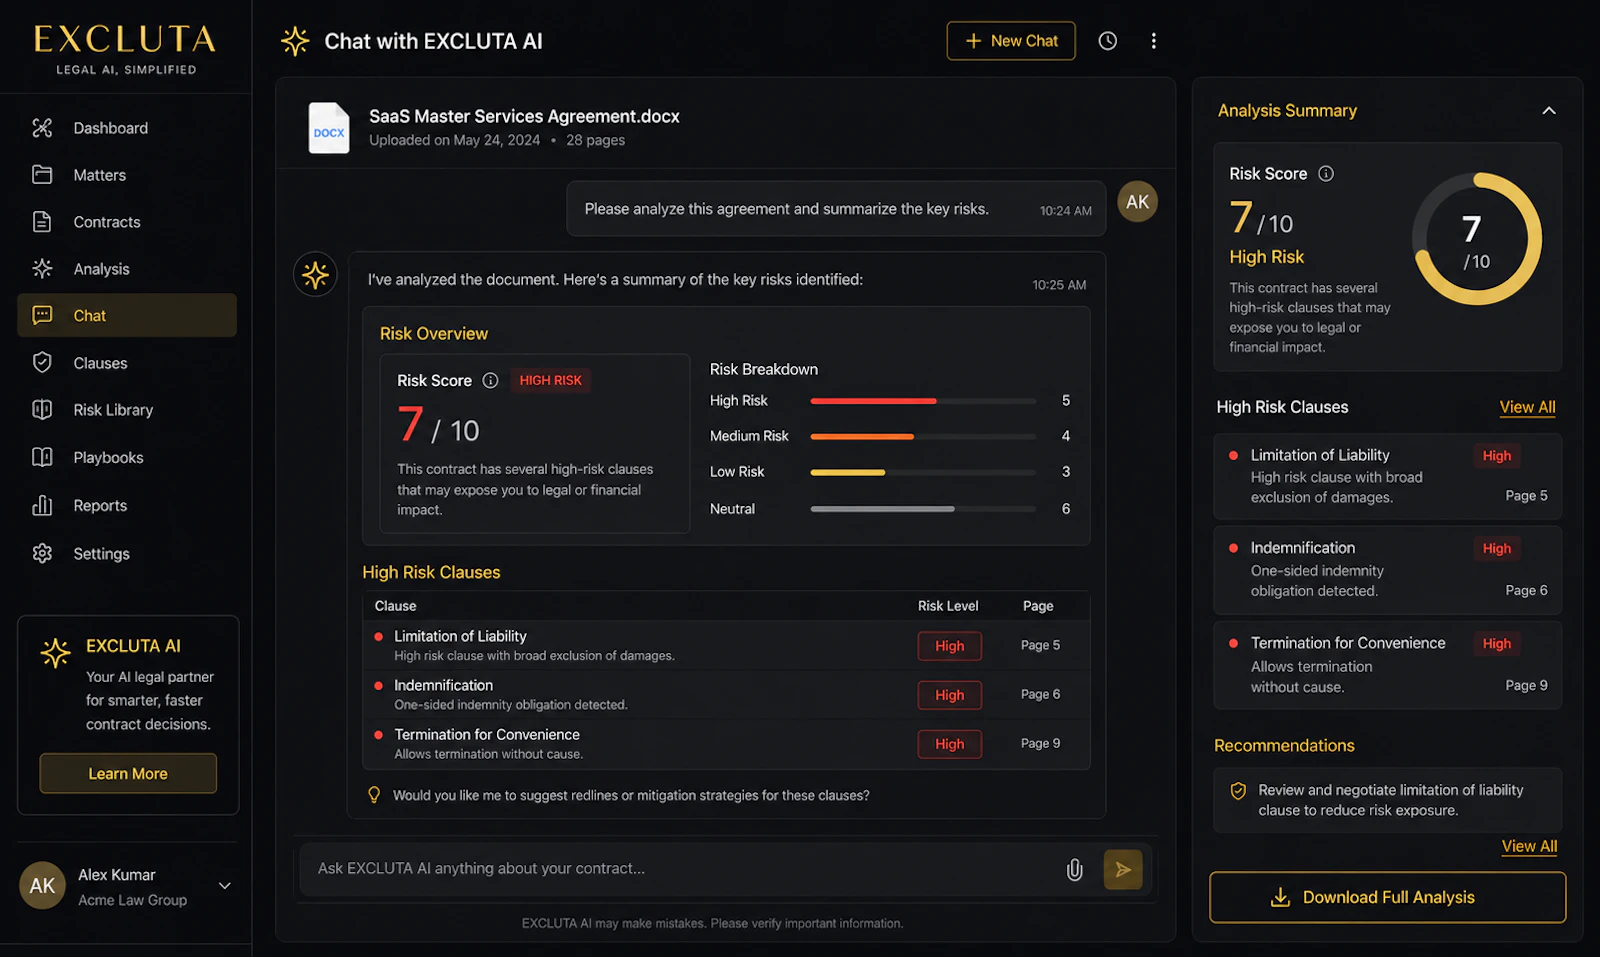View All High Risk Clauses

click(x=1527, y=407)
